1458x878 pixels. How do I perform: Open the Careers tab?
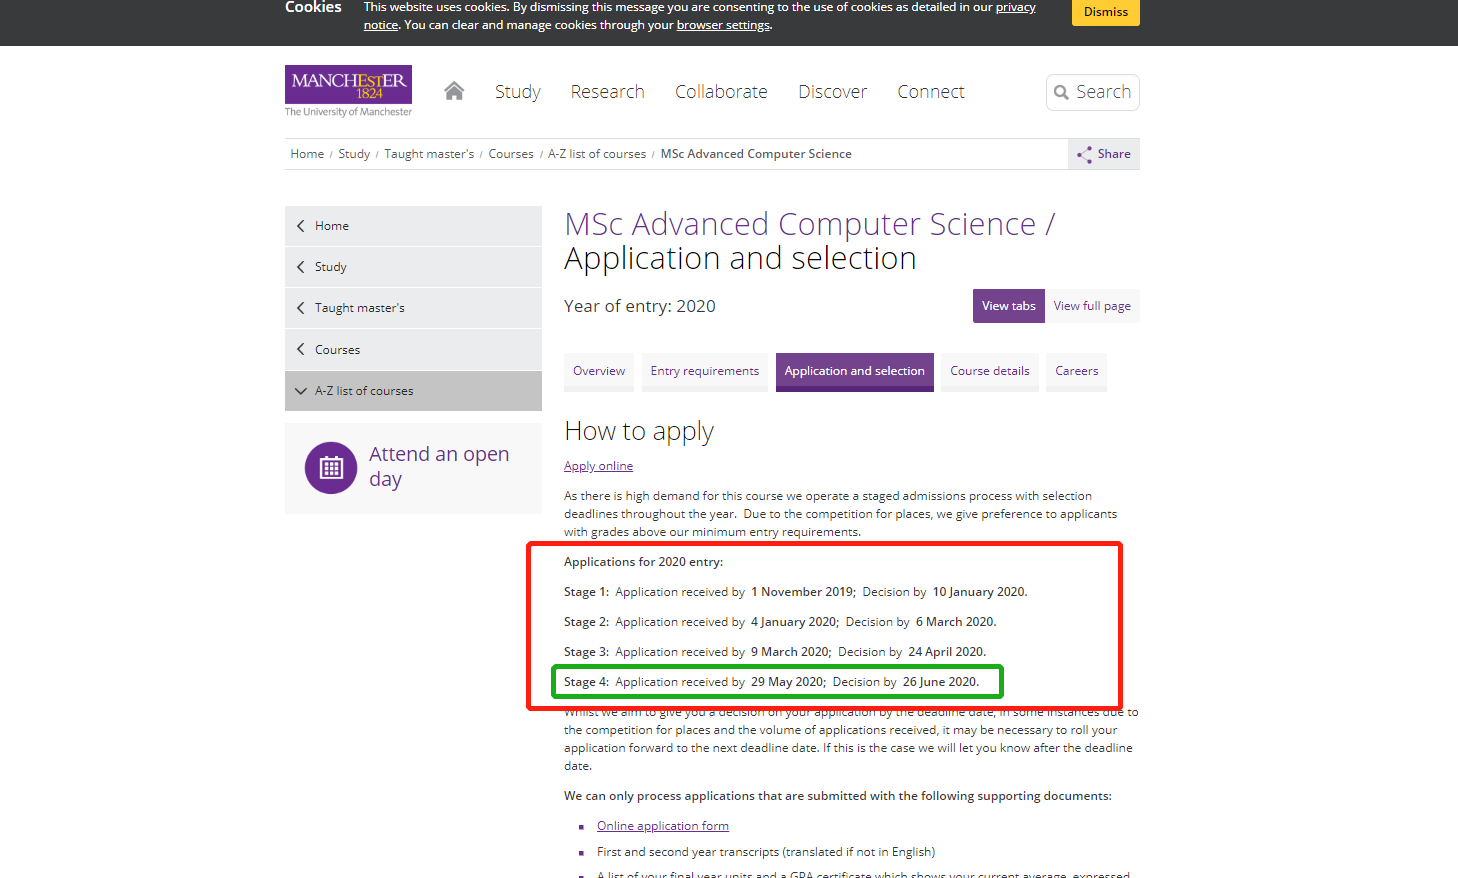coord(1076,371)
